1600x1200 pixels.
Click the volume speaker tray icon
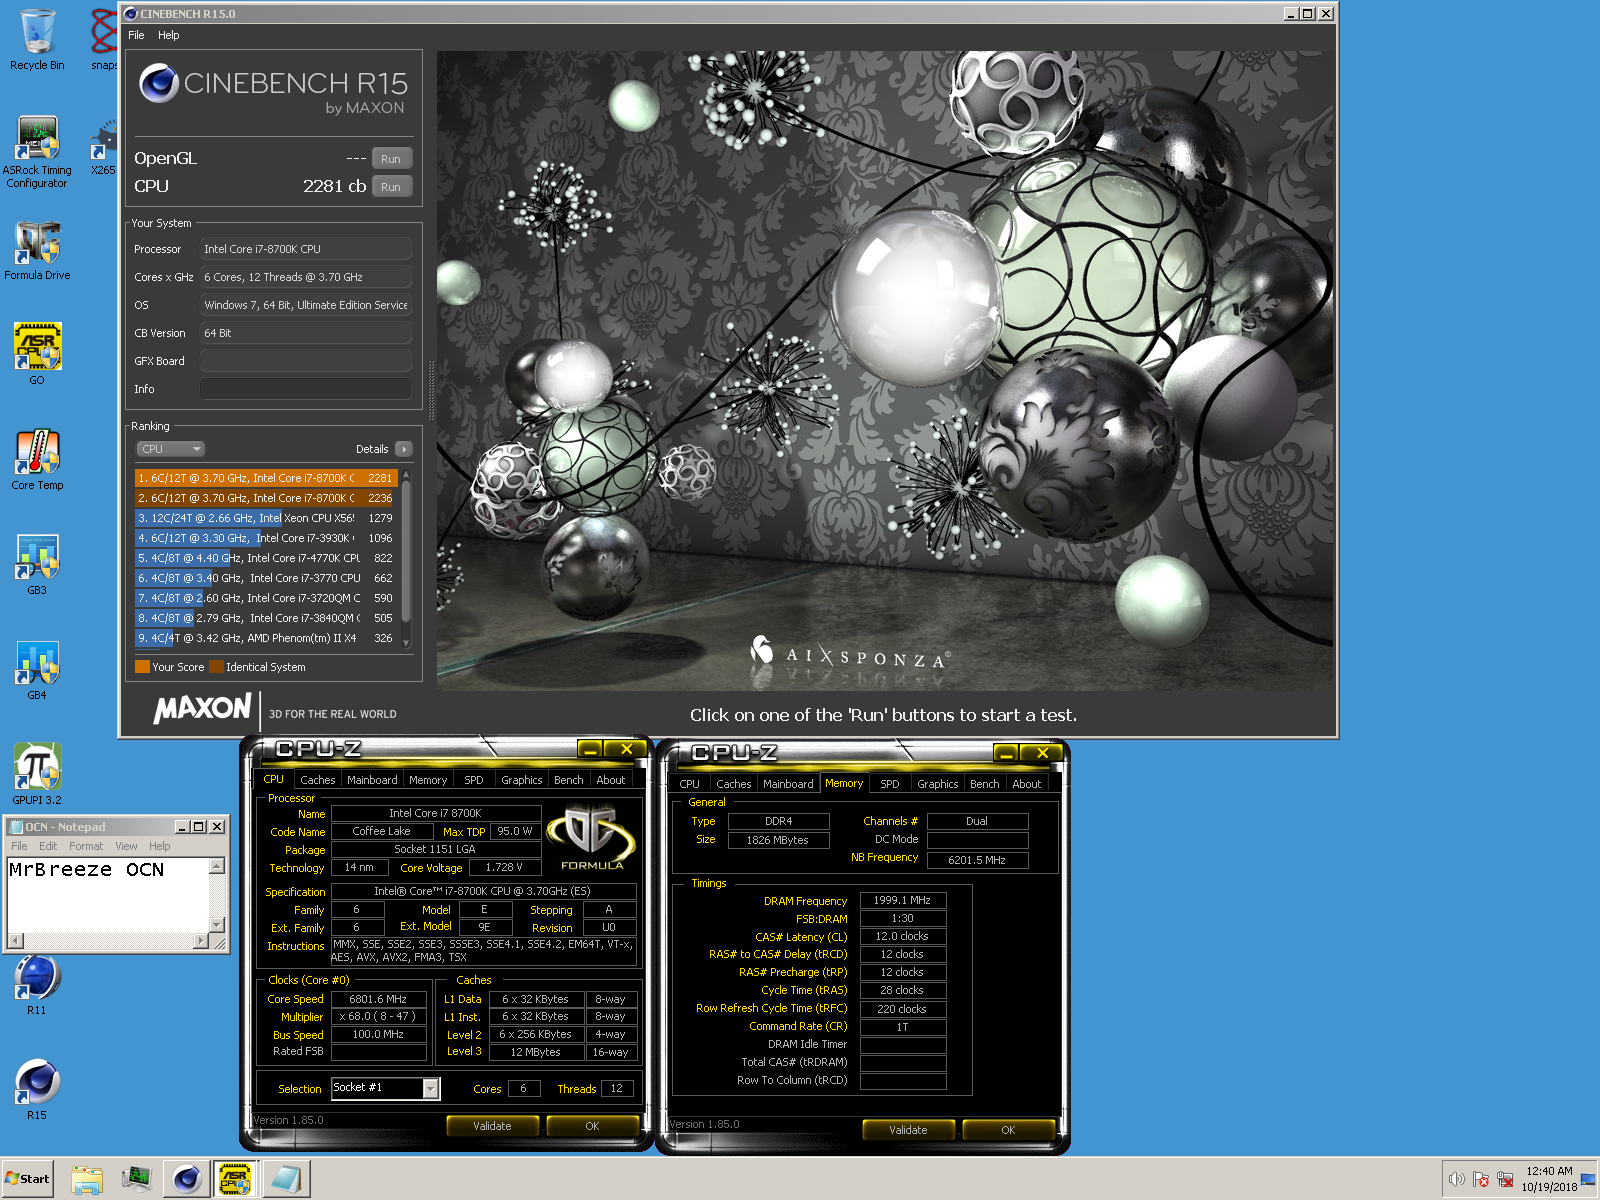(1456, 1179)
